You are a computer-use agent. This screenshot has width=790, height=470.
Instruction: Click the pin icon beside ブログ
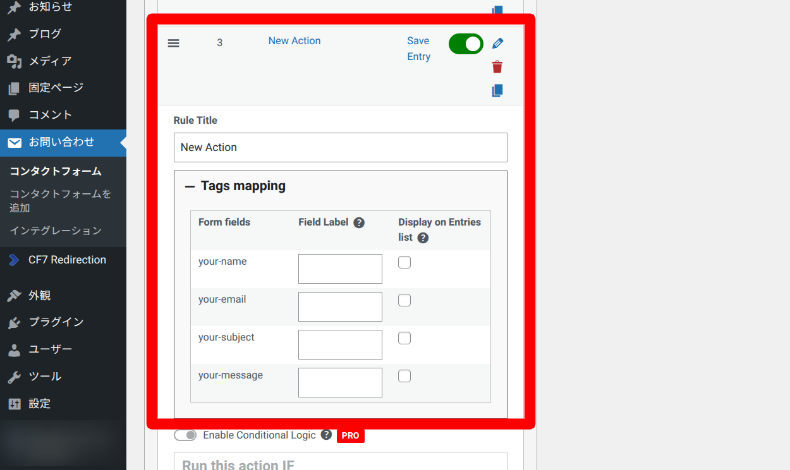[x=14, y=34]
